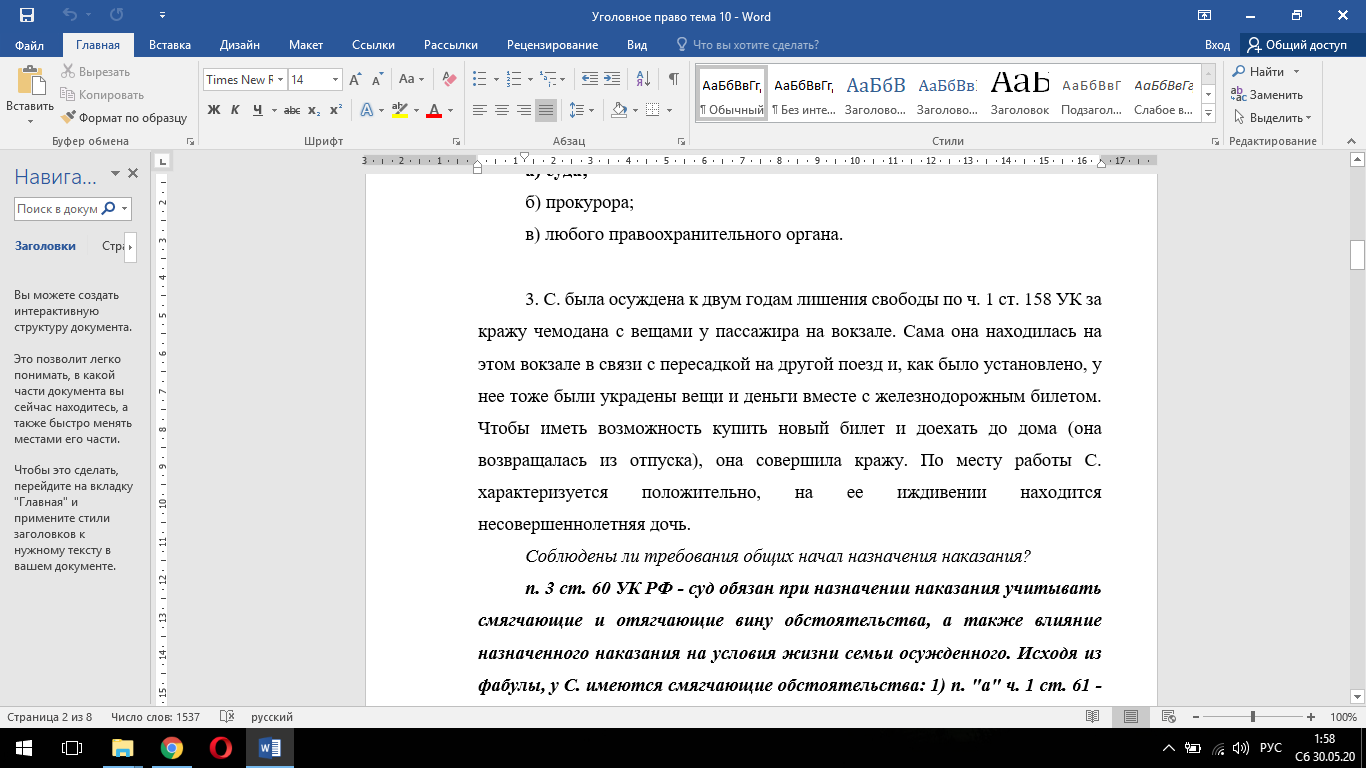The width and height of the screenshot is (1366, 768).
Task: Toggle bold (Ж) formatting
Action: pos(214,110)
